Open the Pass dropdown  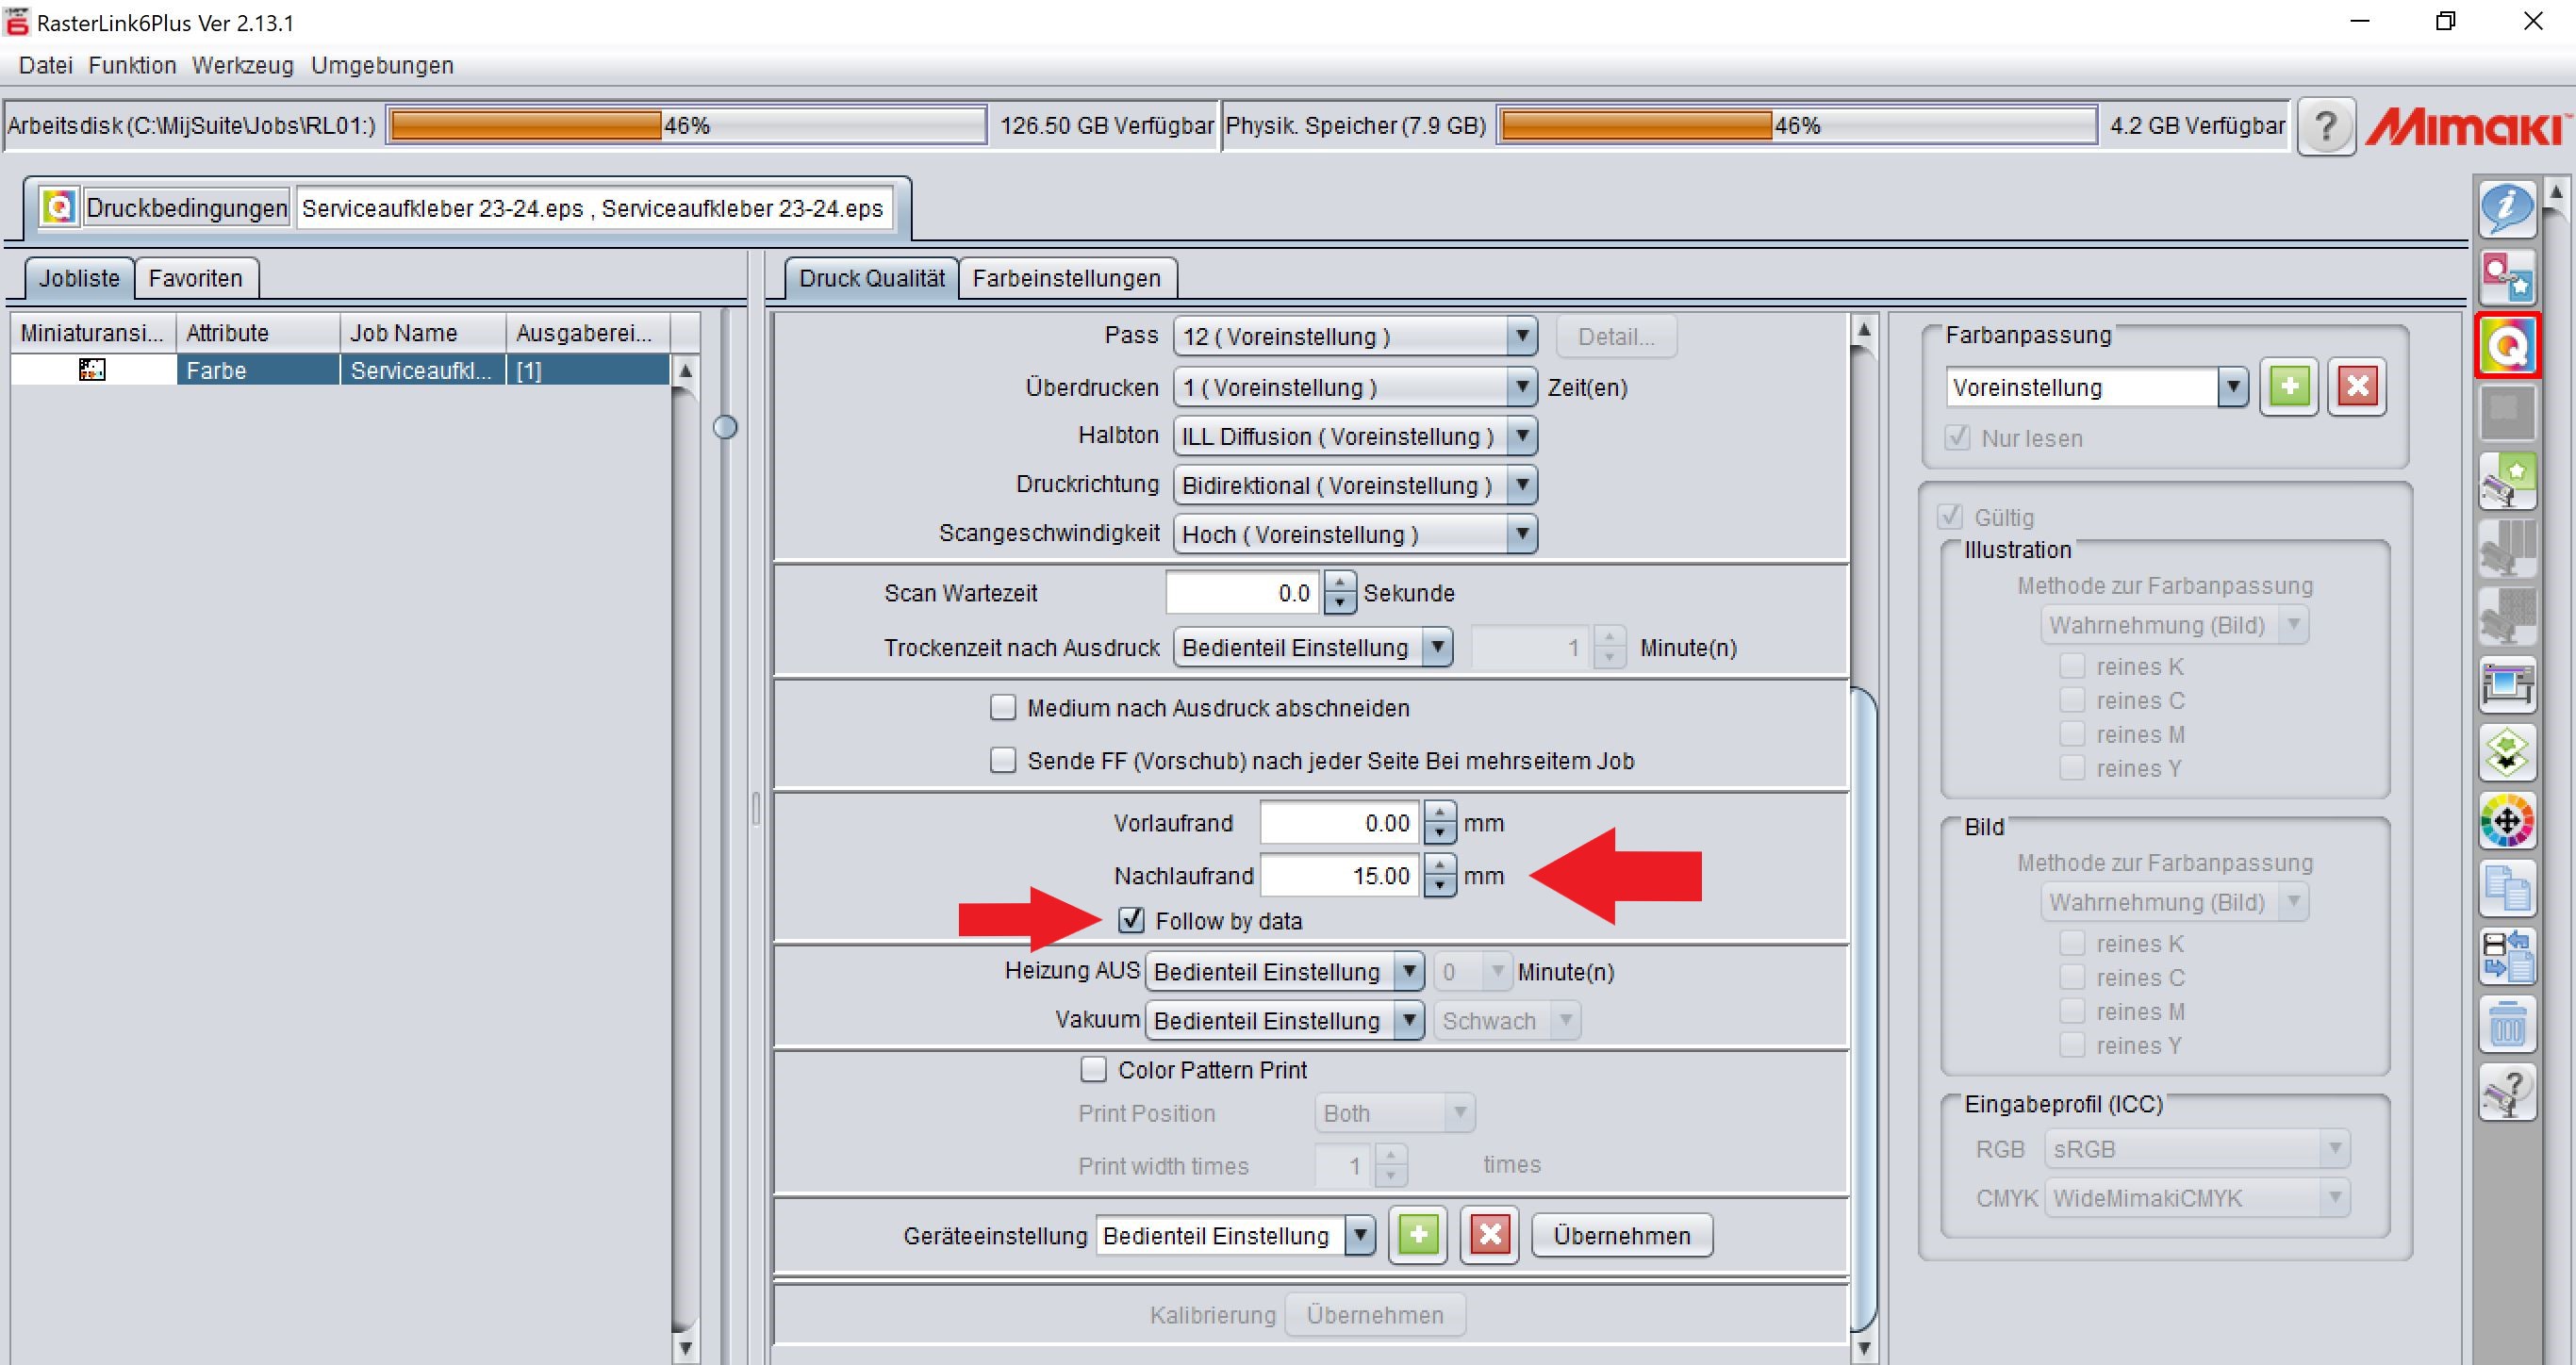[x=1521, y=336]
